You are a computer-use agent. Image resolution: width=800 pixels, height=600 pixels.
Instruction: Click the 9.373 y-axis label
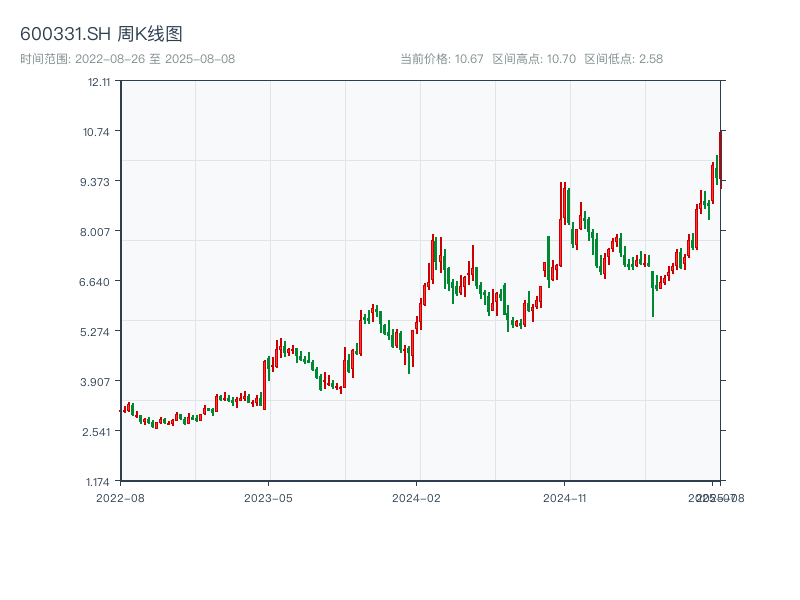(x=98, y=182)
